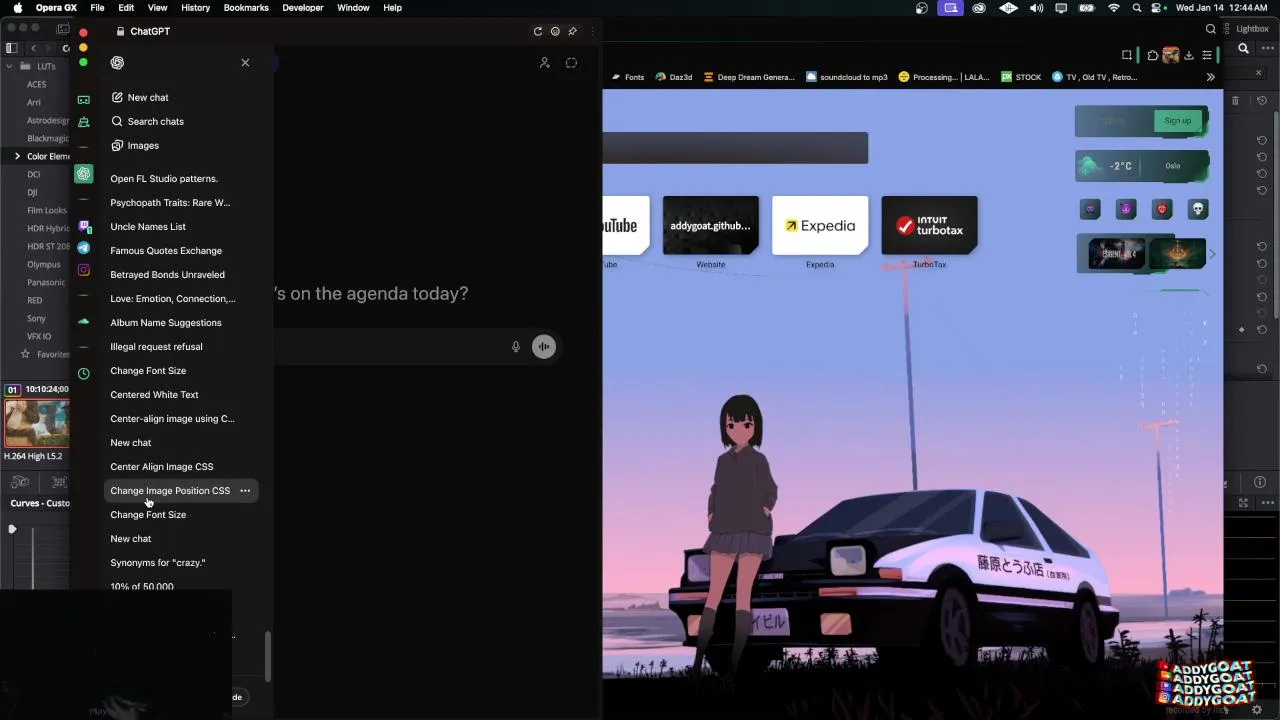Click volume icon in macOS menu bar
Screen dimensions: 1280x720
coord(1036,8)
